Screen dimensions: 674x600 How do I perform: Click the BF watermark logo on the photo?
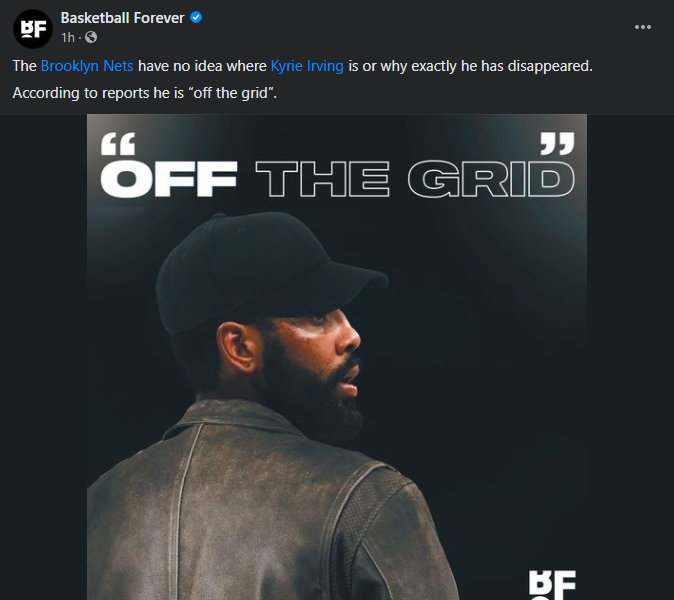click(x=552, y=585)
